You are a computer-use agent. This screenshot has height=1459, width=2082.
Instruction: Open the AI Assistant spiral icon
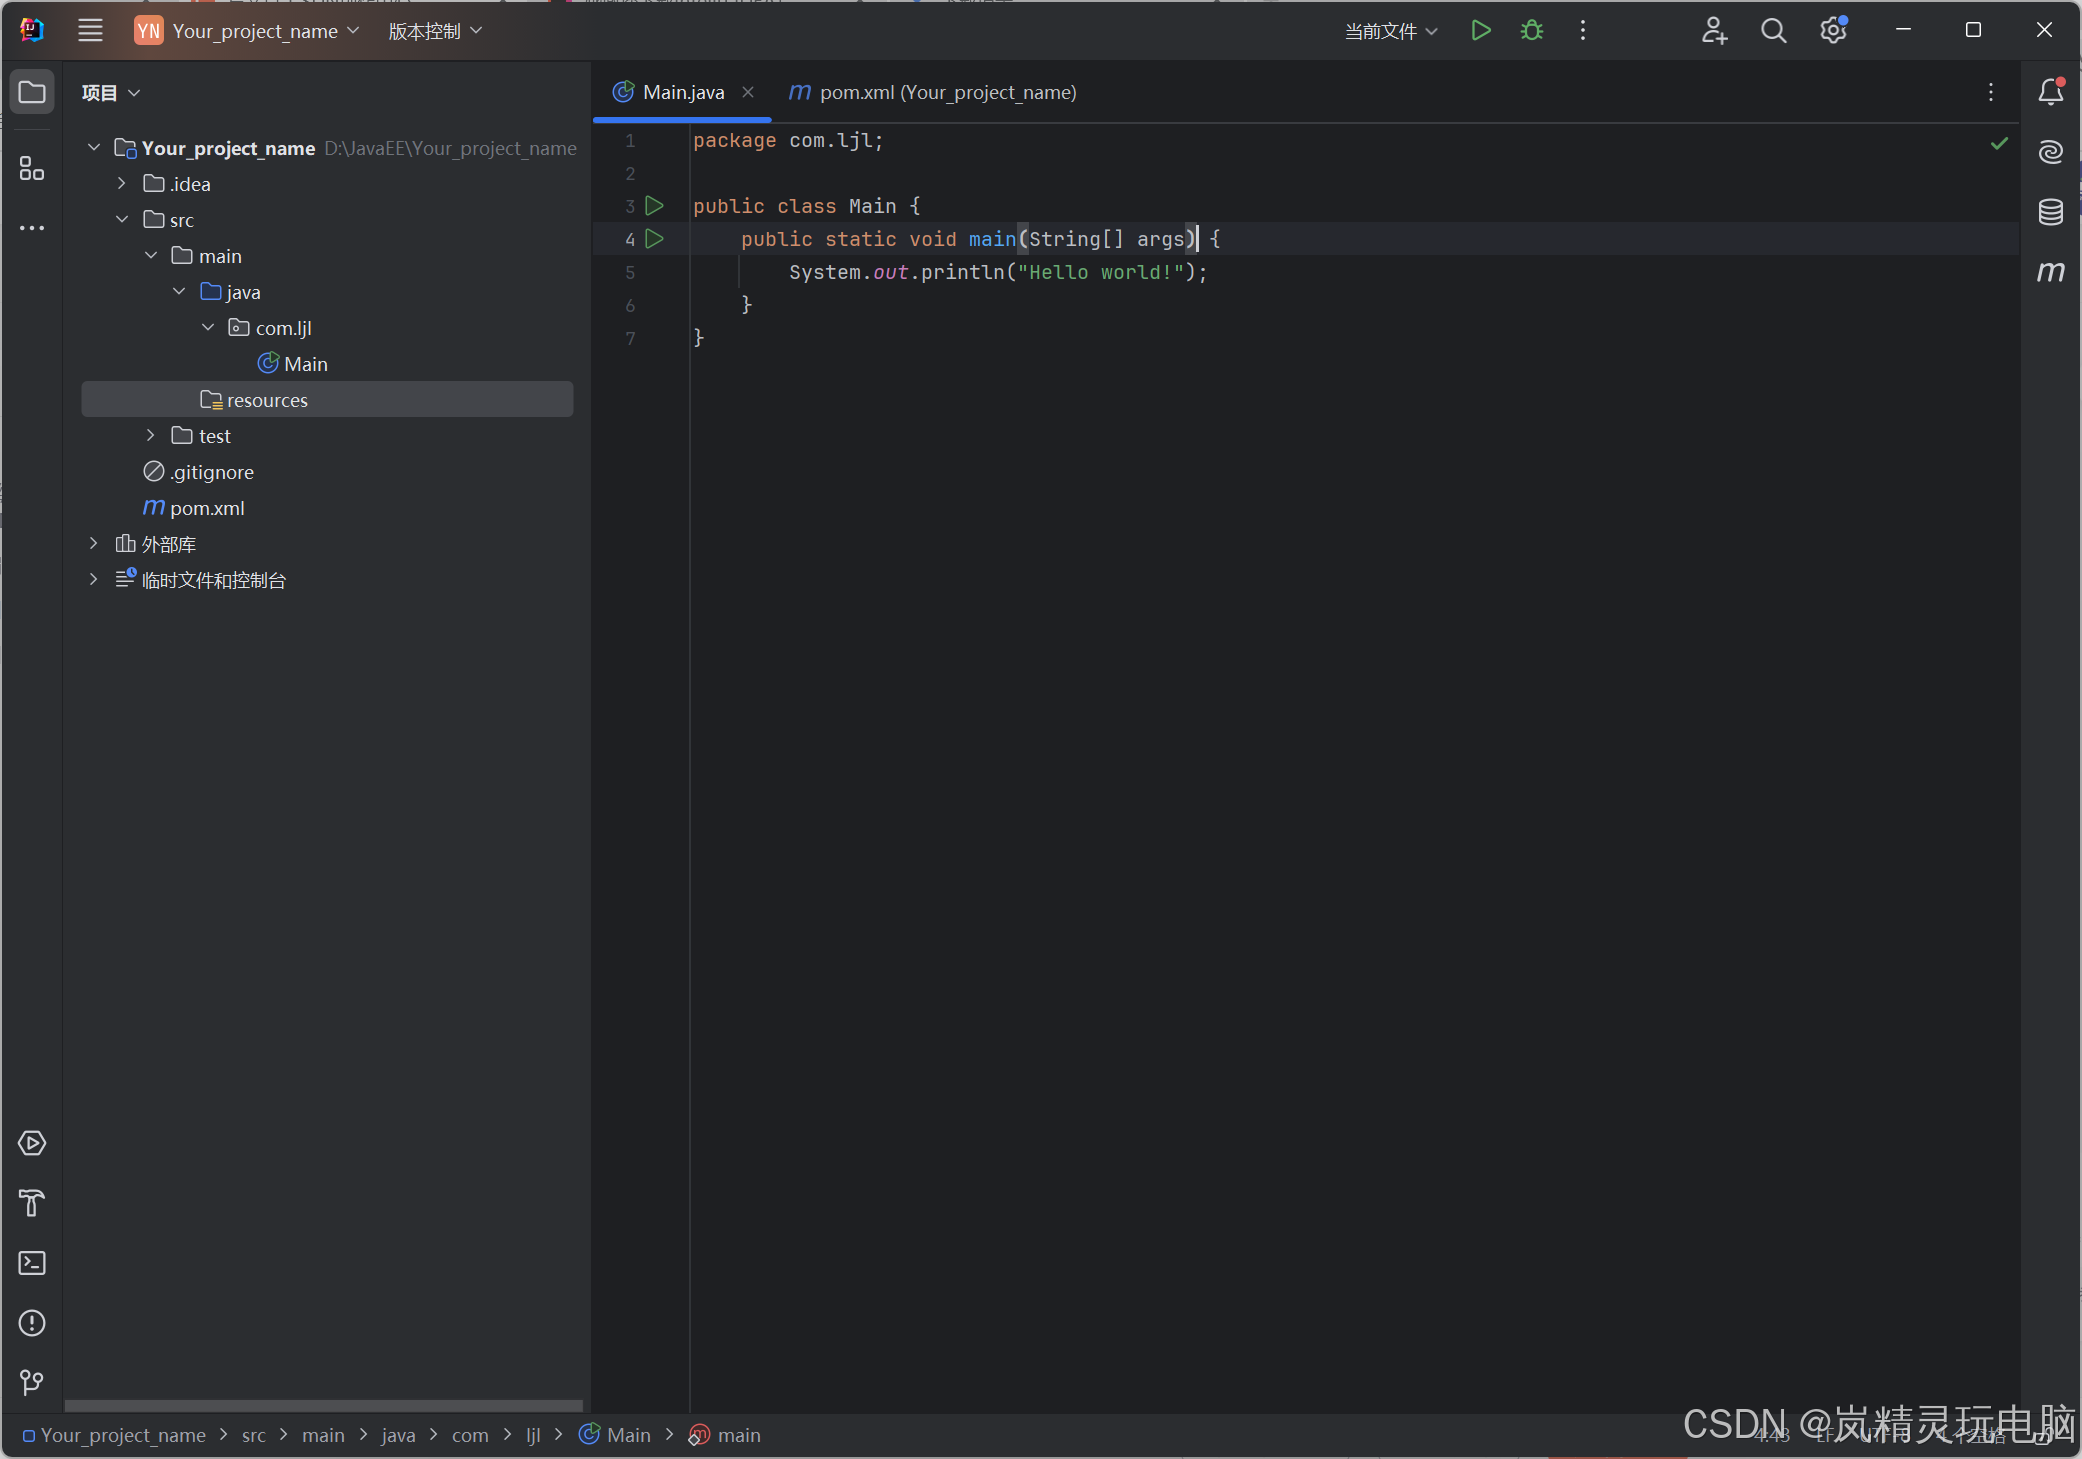(x=2050, y=152)
